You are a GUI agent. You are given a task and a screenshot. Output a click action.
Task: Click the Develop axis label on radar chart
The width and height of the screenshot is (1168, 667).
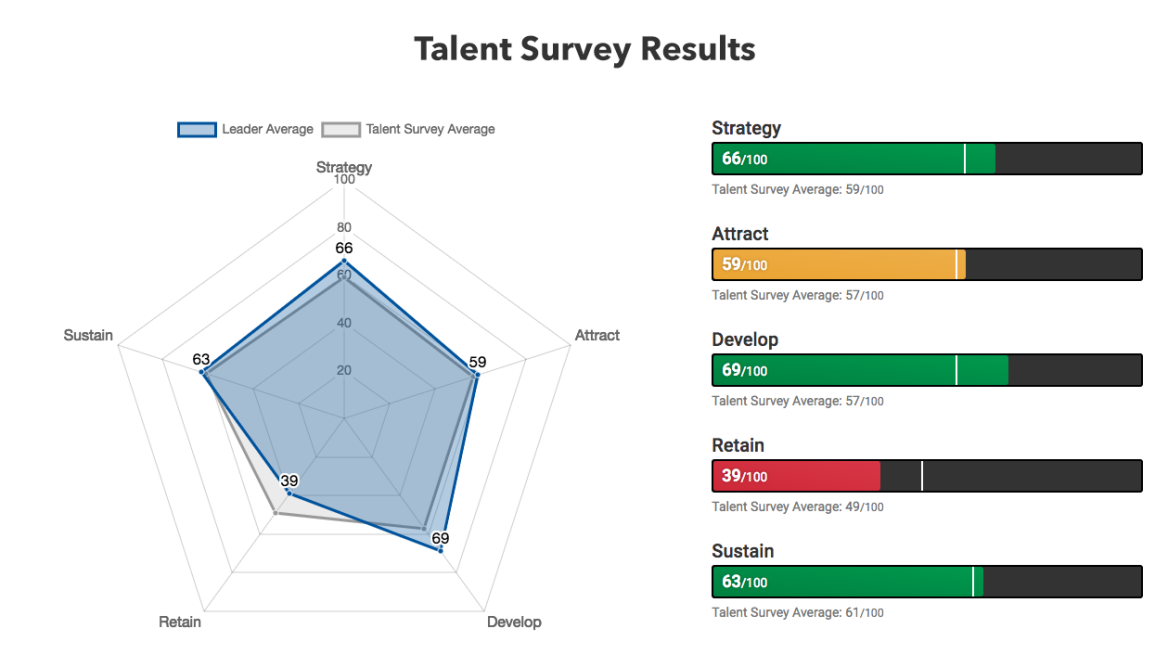[514, 622]
